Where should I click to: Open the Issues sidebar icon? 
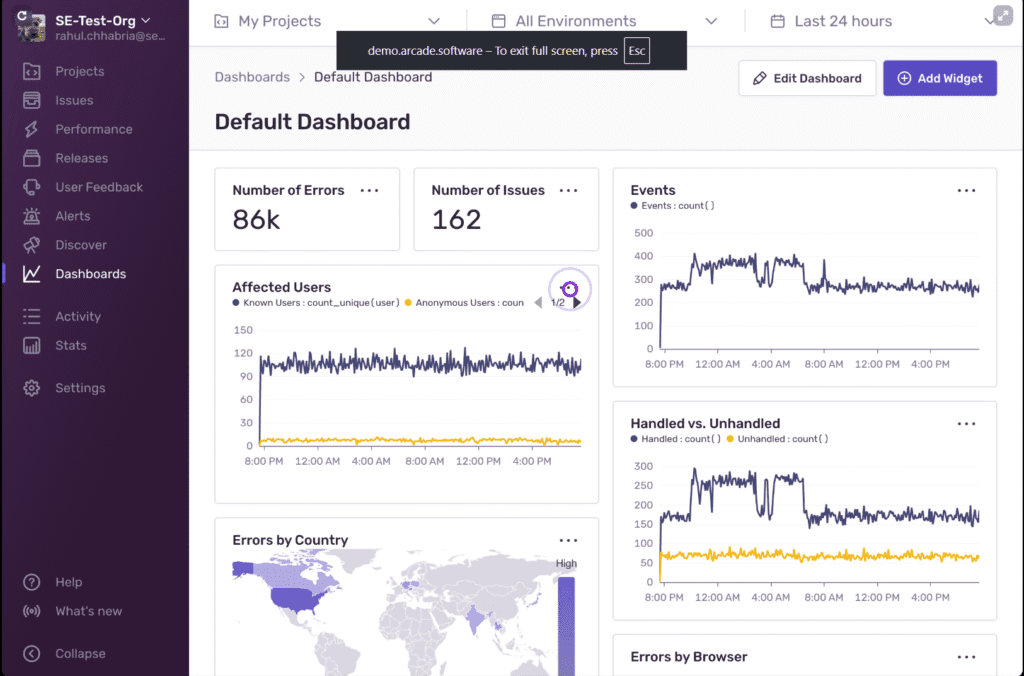[x=32, y=100]
